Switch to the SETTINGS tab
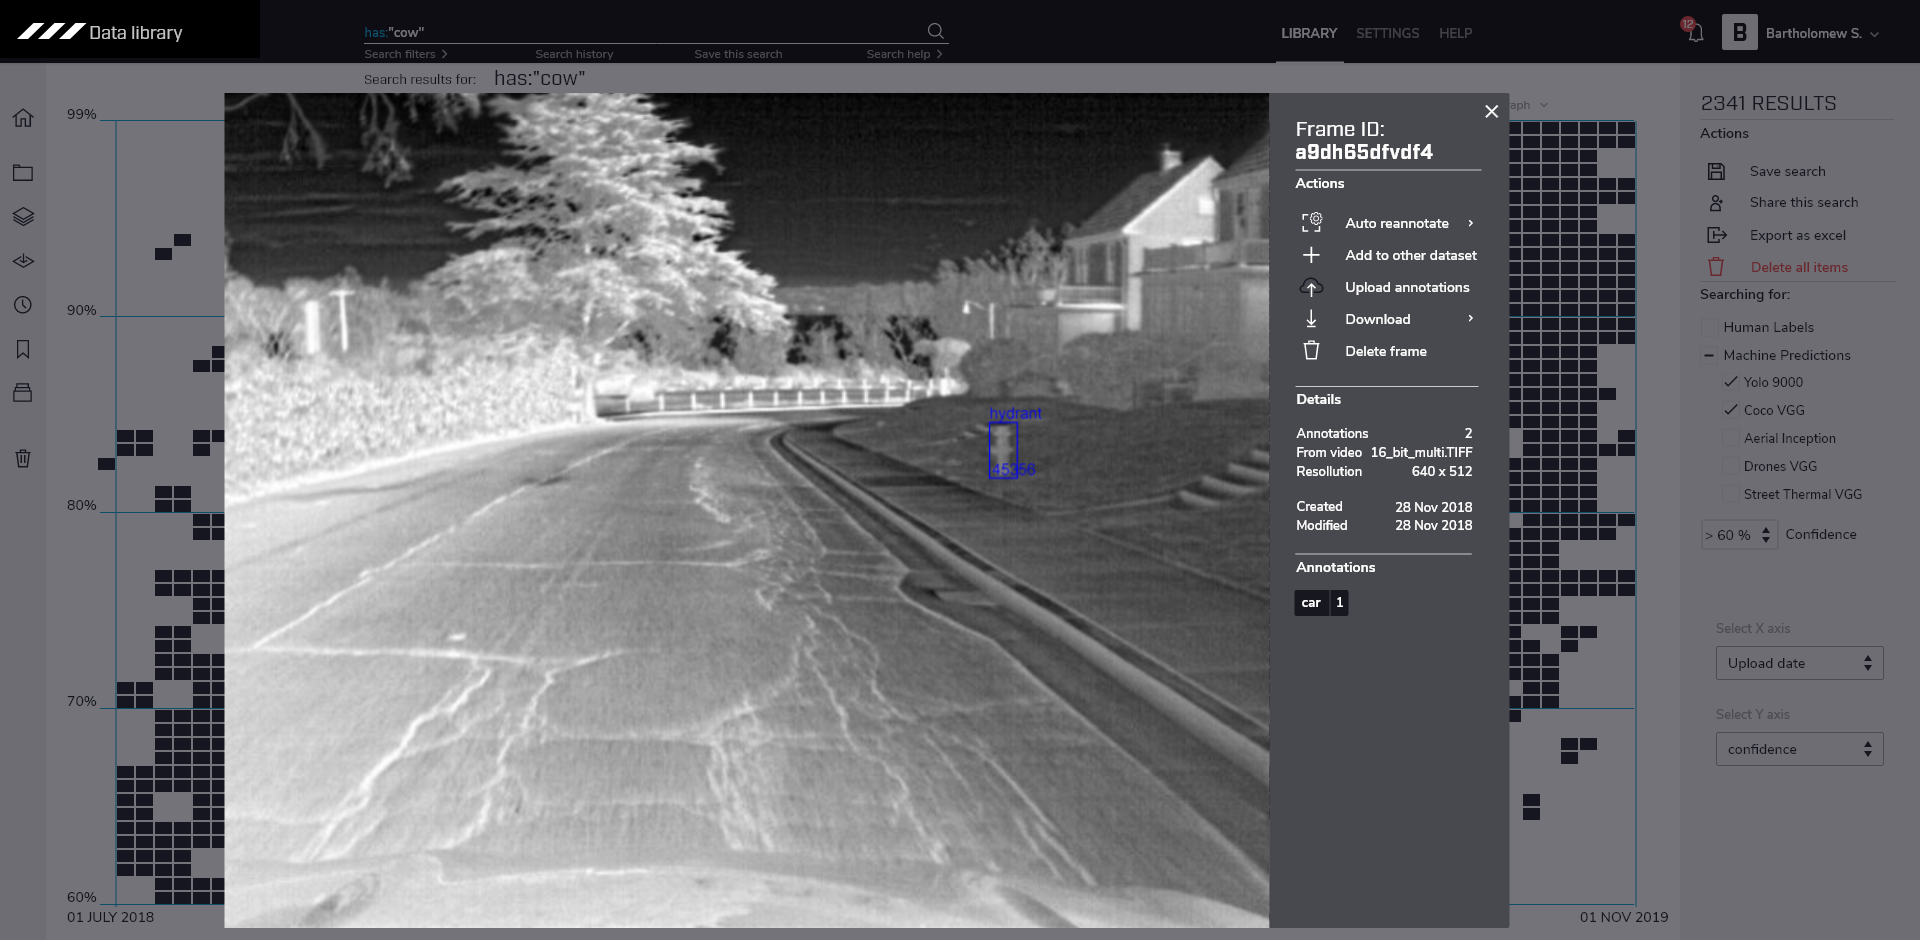1920x940 pixels. tap(1387, 33)
